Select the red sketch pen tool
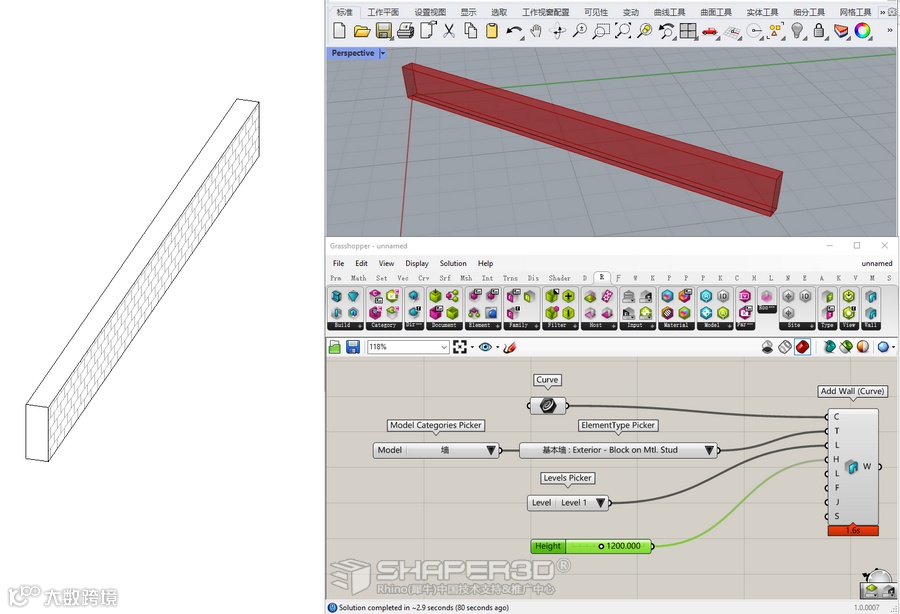 coord(510,347)
